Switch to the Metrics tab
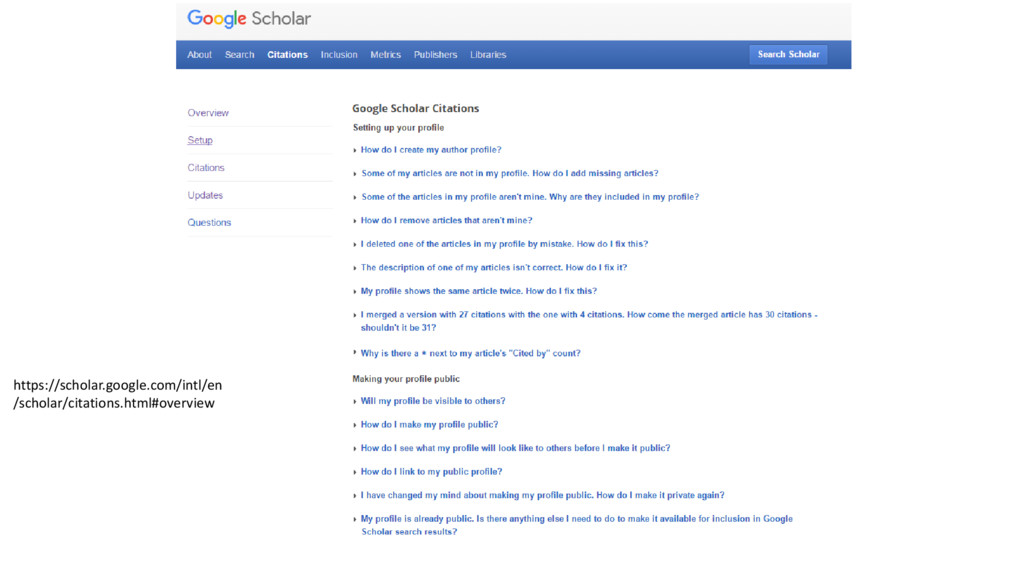1024x576 pixels. pos(385,55)
